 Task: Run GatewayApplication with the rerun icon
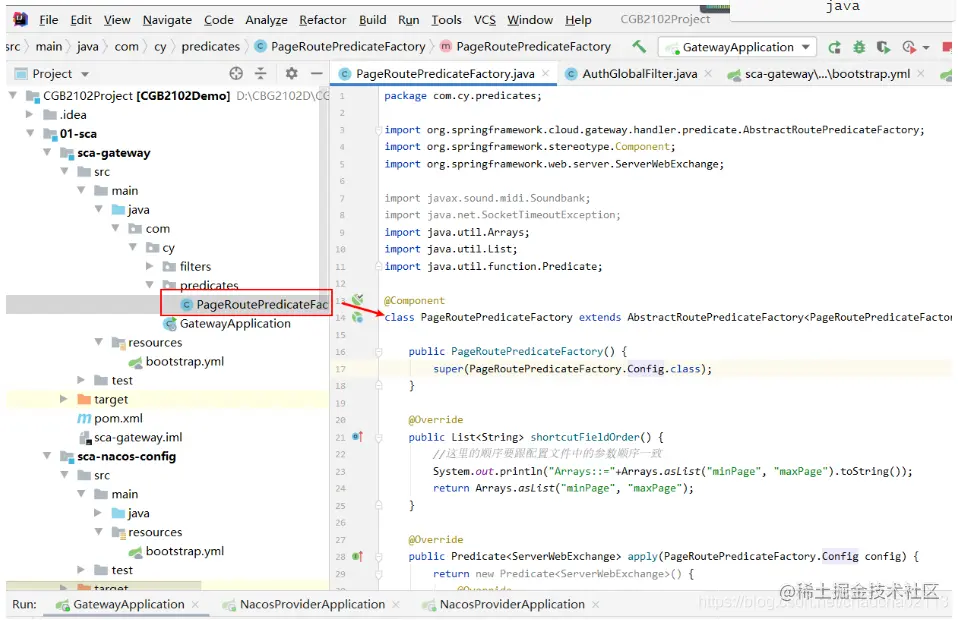click(x=835, y=47)
